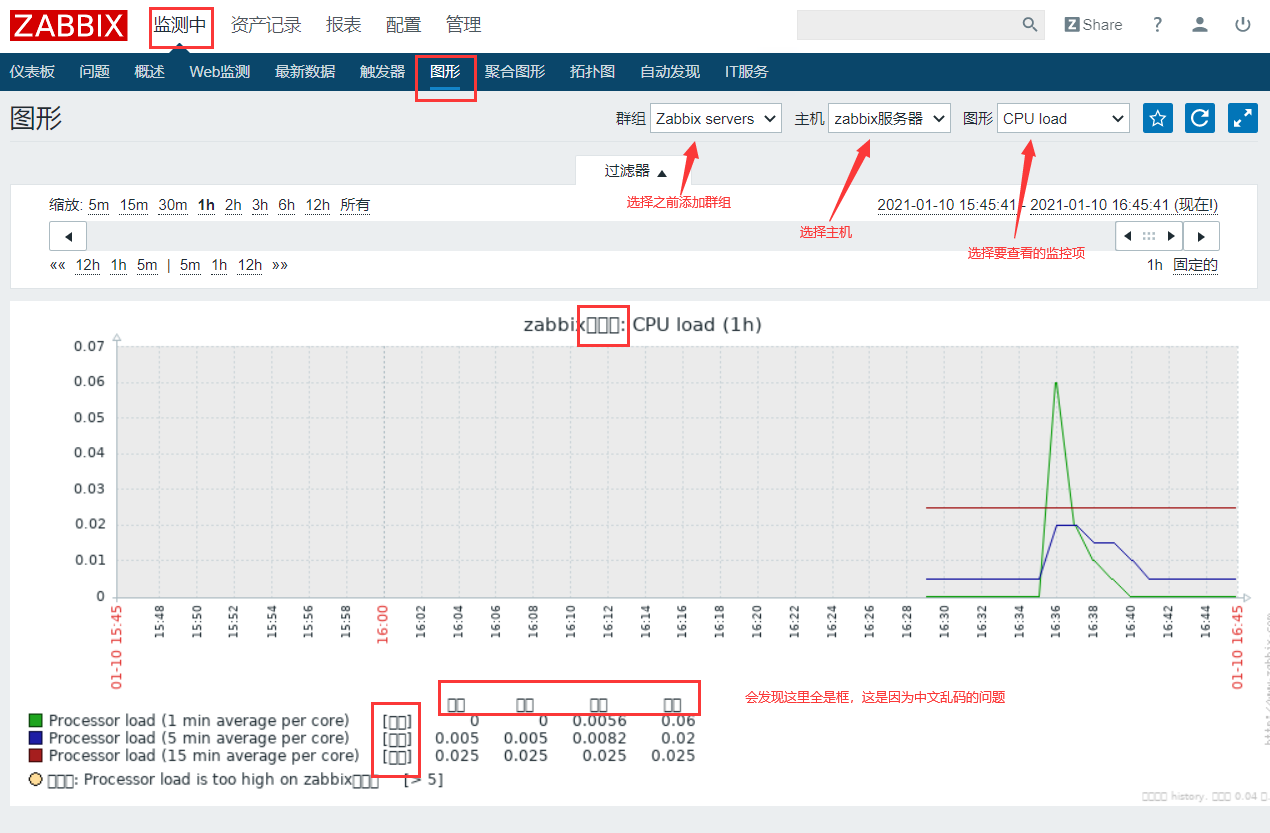Open the 配置 top menu
The image size is (1270, 833).
(x=404, y=25)
